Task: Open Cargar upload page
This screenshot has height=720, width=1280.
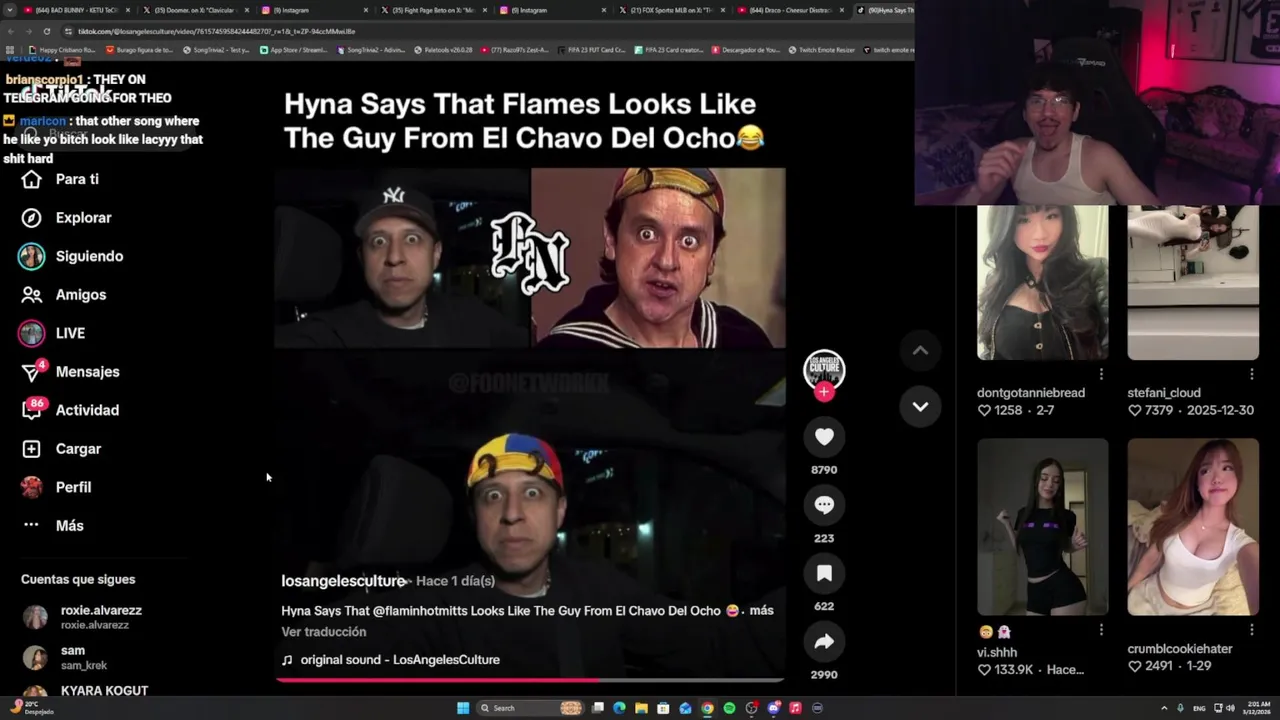Action: point(61,449)
